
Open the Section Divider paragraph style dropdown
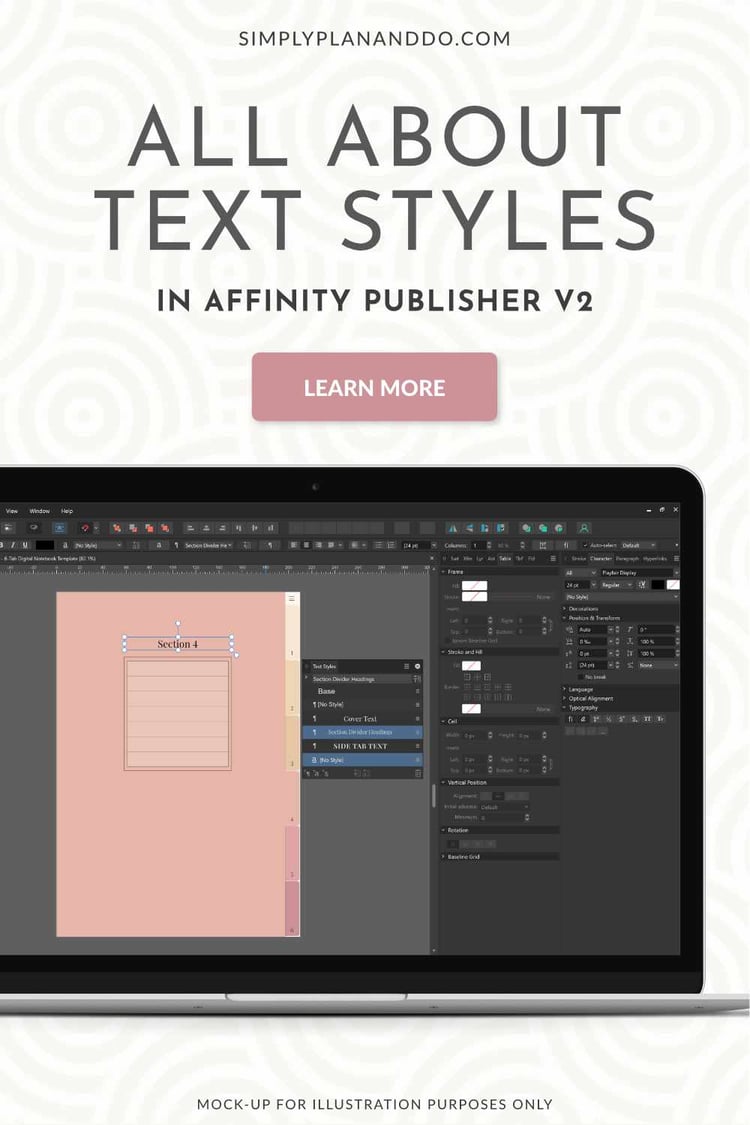[209, 545]
